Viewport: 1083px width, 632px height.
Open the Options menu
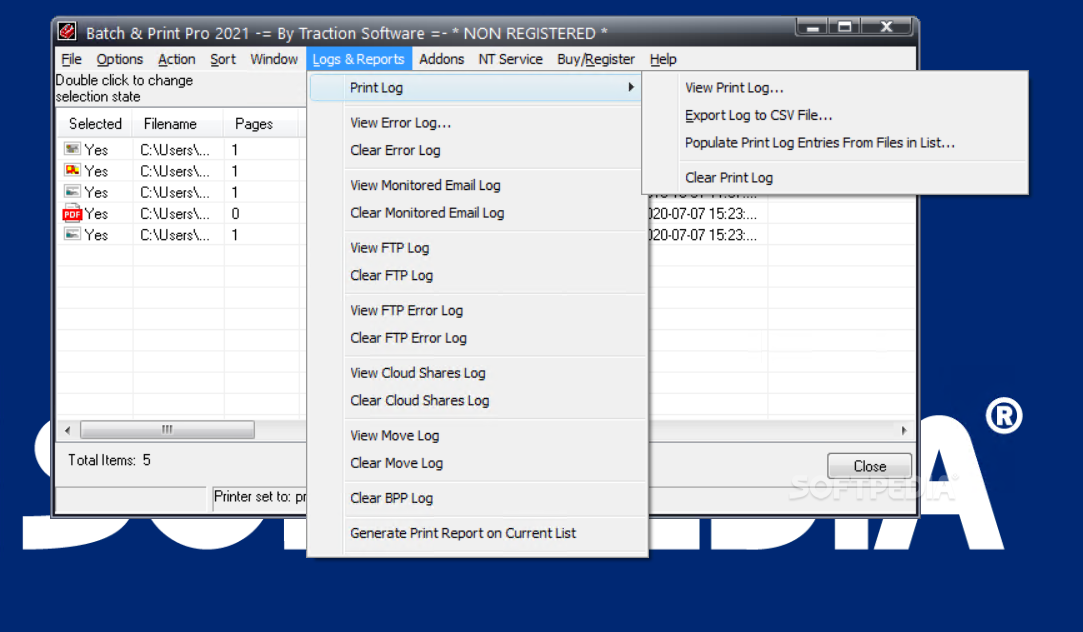tap(119, 59)
